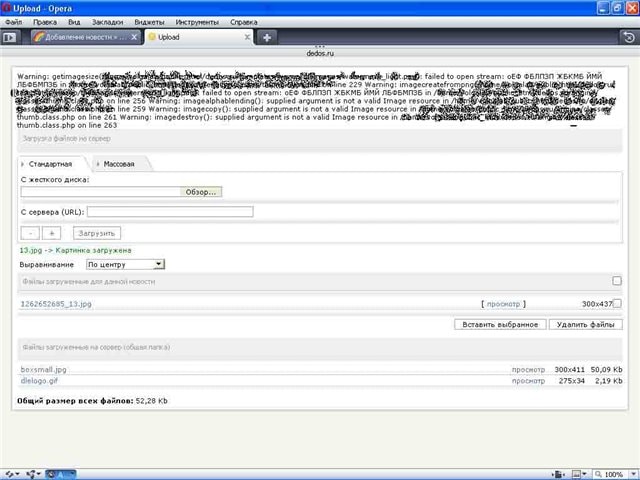
Task: Click the Opera Link sync icon in status bar
Action: [9, 474]
